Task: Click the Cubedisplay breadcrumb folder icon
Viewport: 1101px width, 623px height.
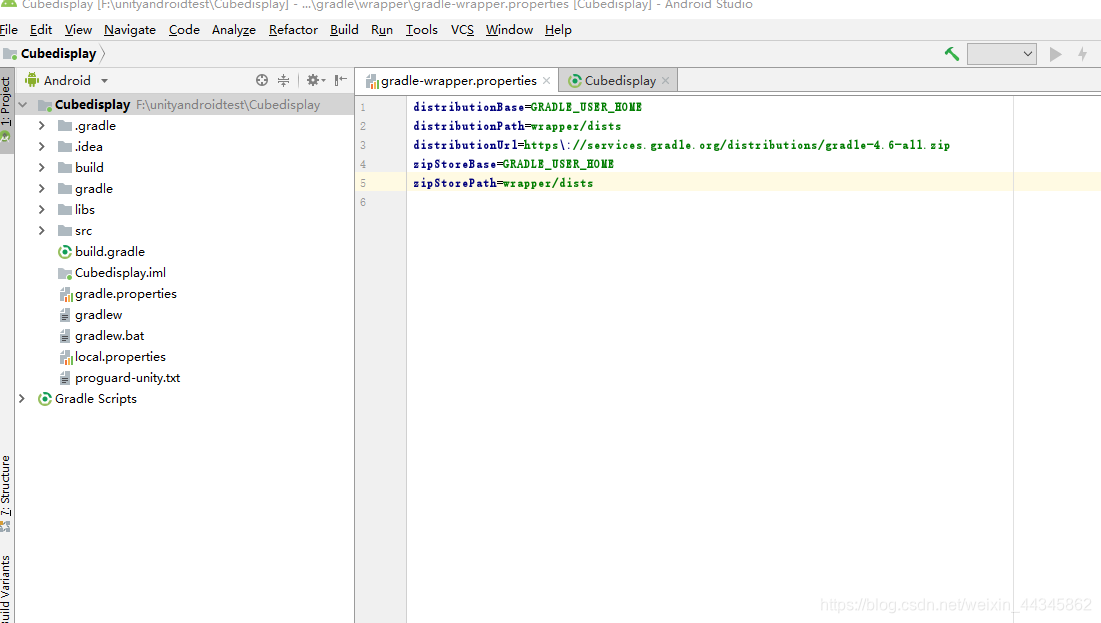Action: point(10,54)
